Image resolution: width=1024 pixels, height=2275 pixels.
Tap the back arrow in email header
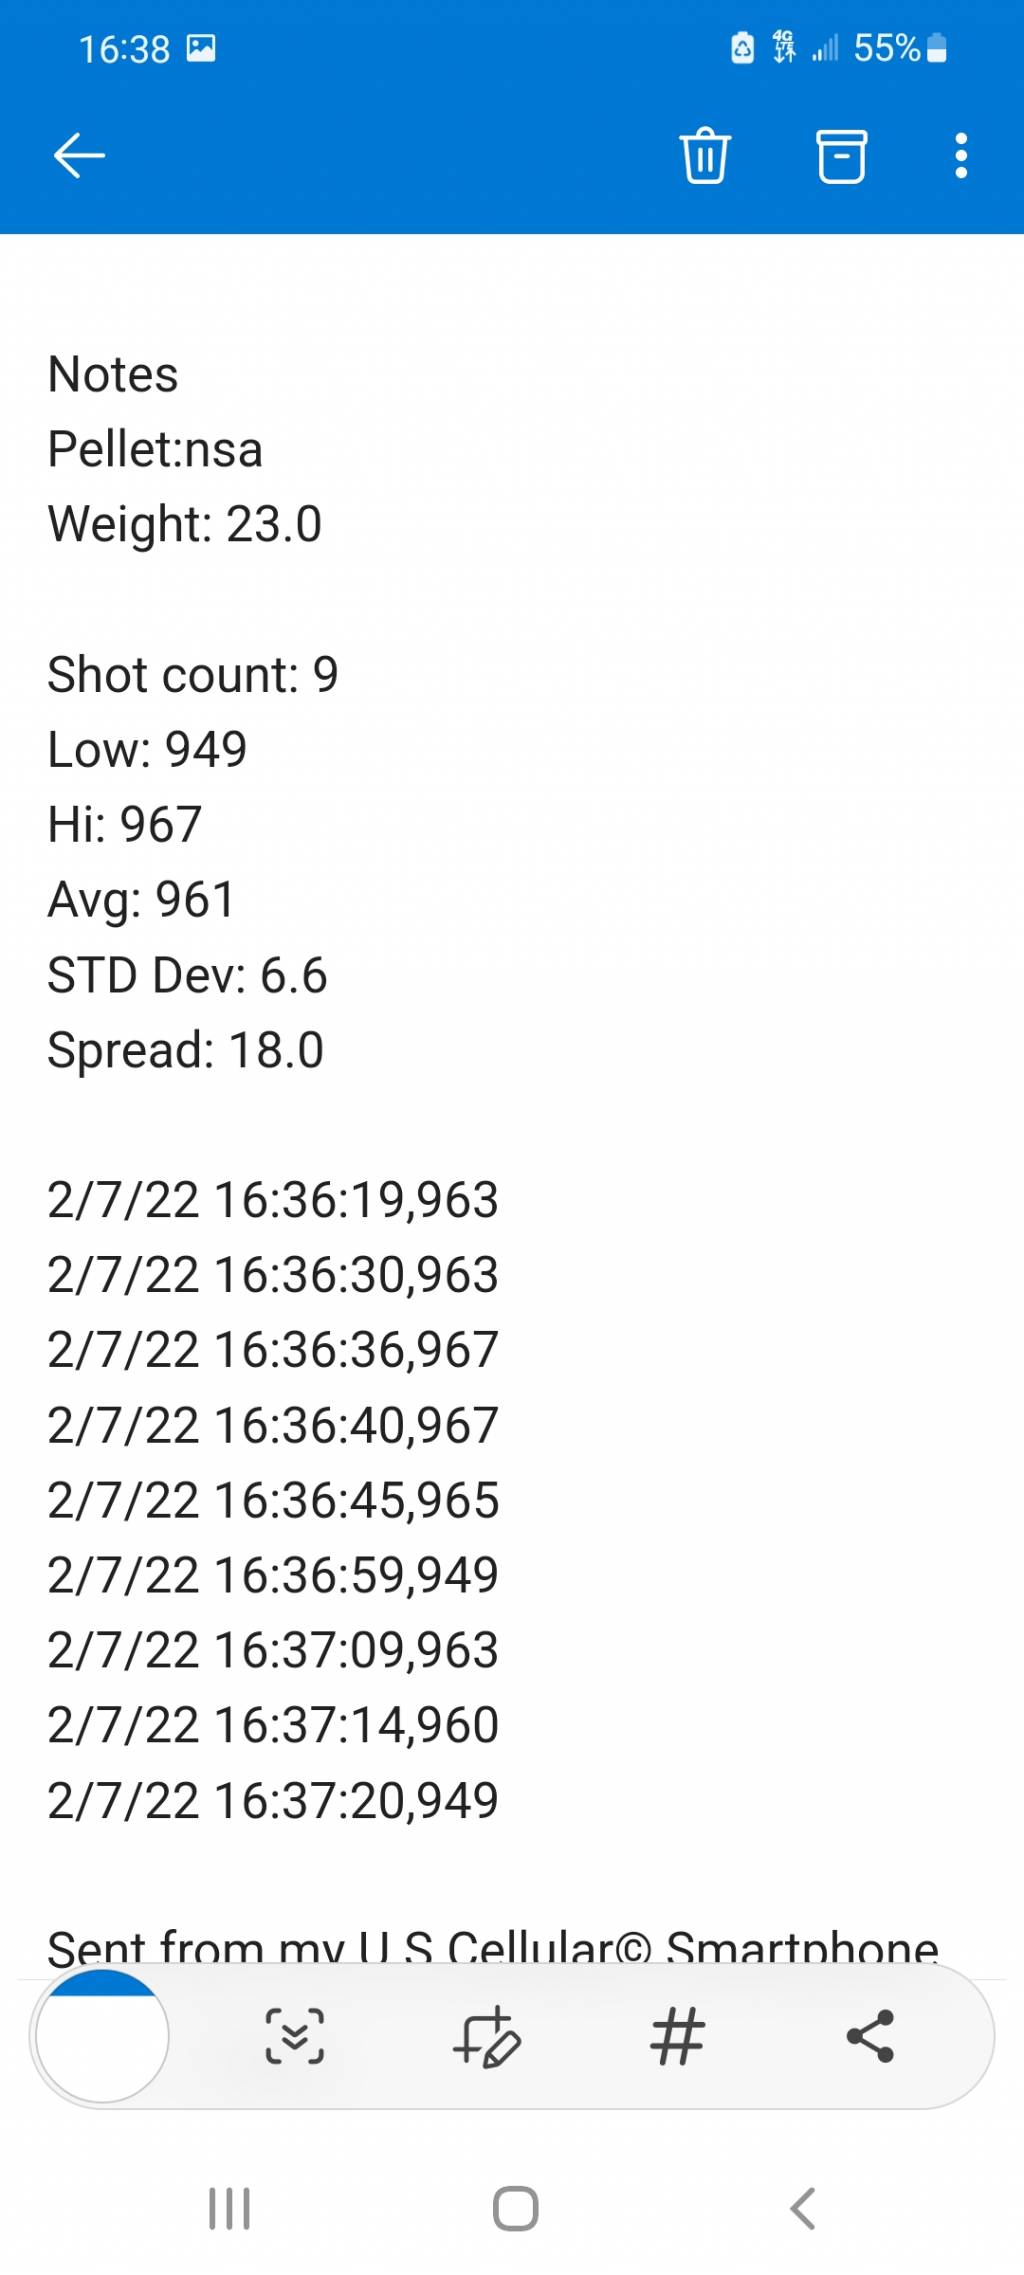(79, 156)
